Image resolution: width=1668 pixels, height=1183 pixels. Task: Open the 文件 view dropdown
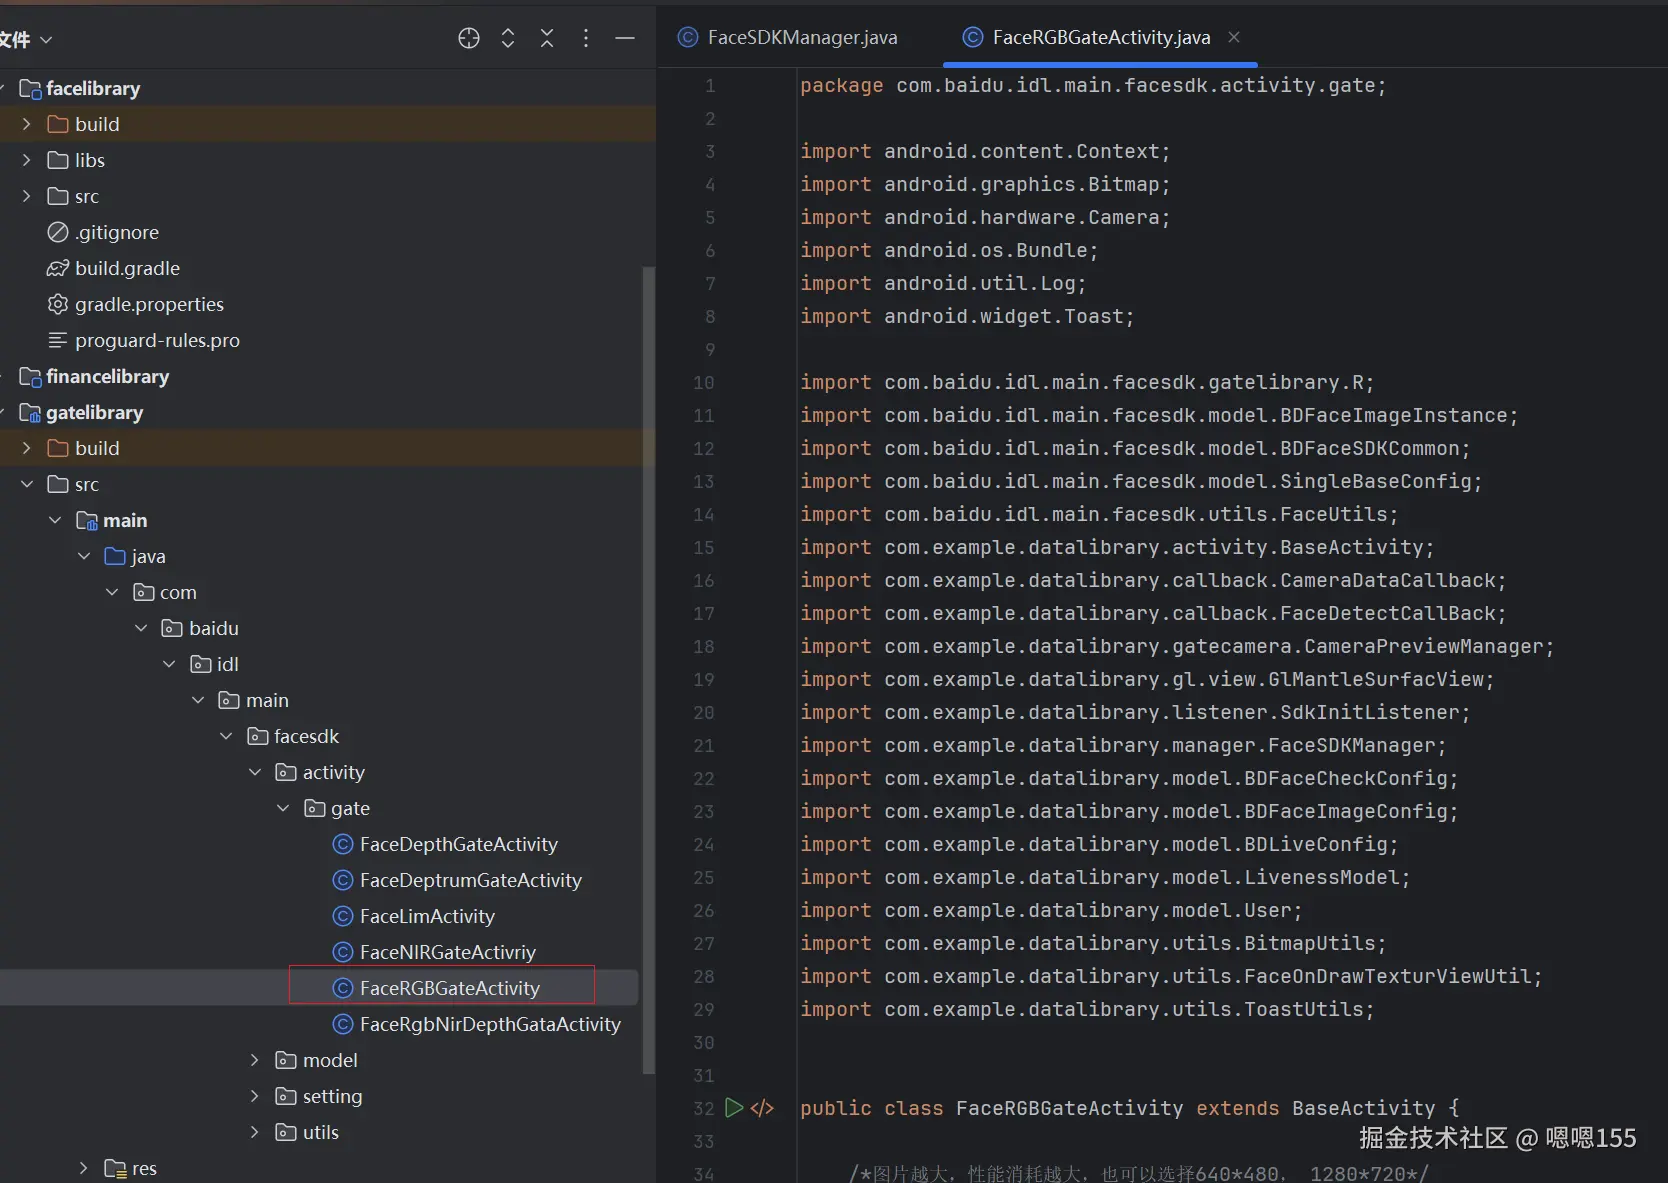click(27, 40)
